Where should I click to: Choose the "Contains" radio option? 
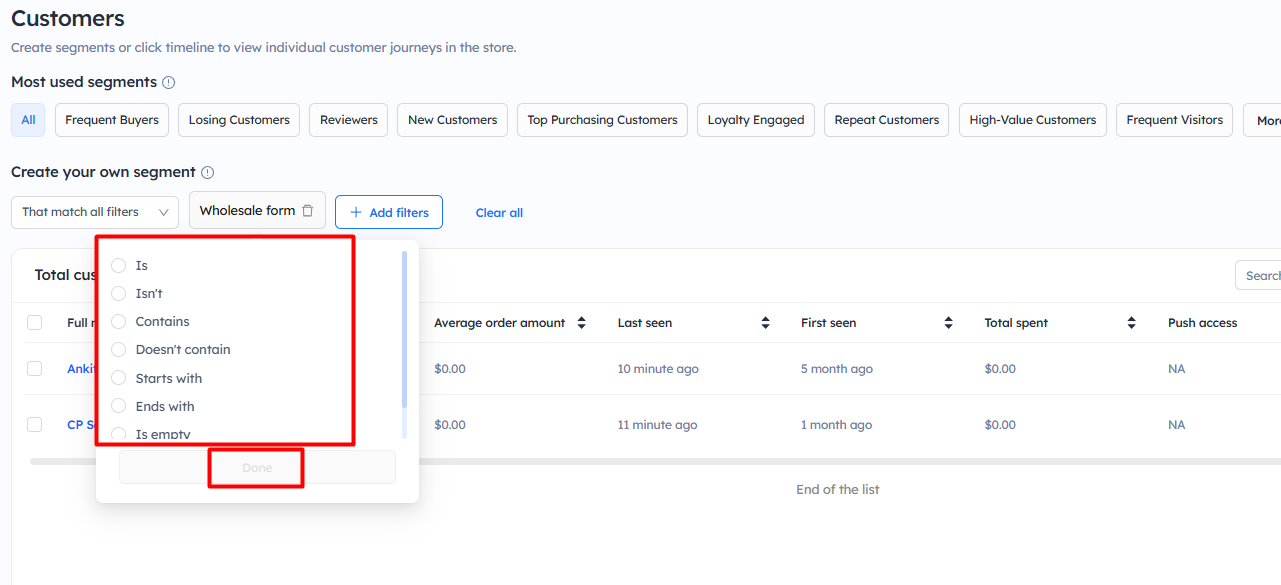tap(119, 321)
